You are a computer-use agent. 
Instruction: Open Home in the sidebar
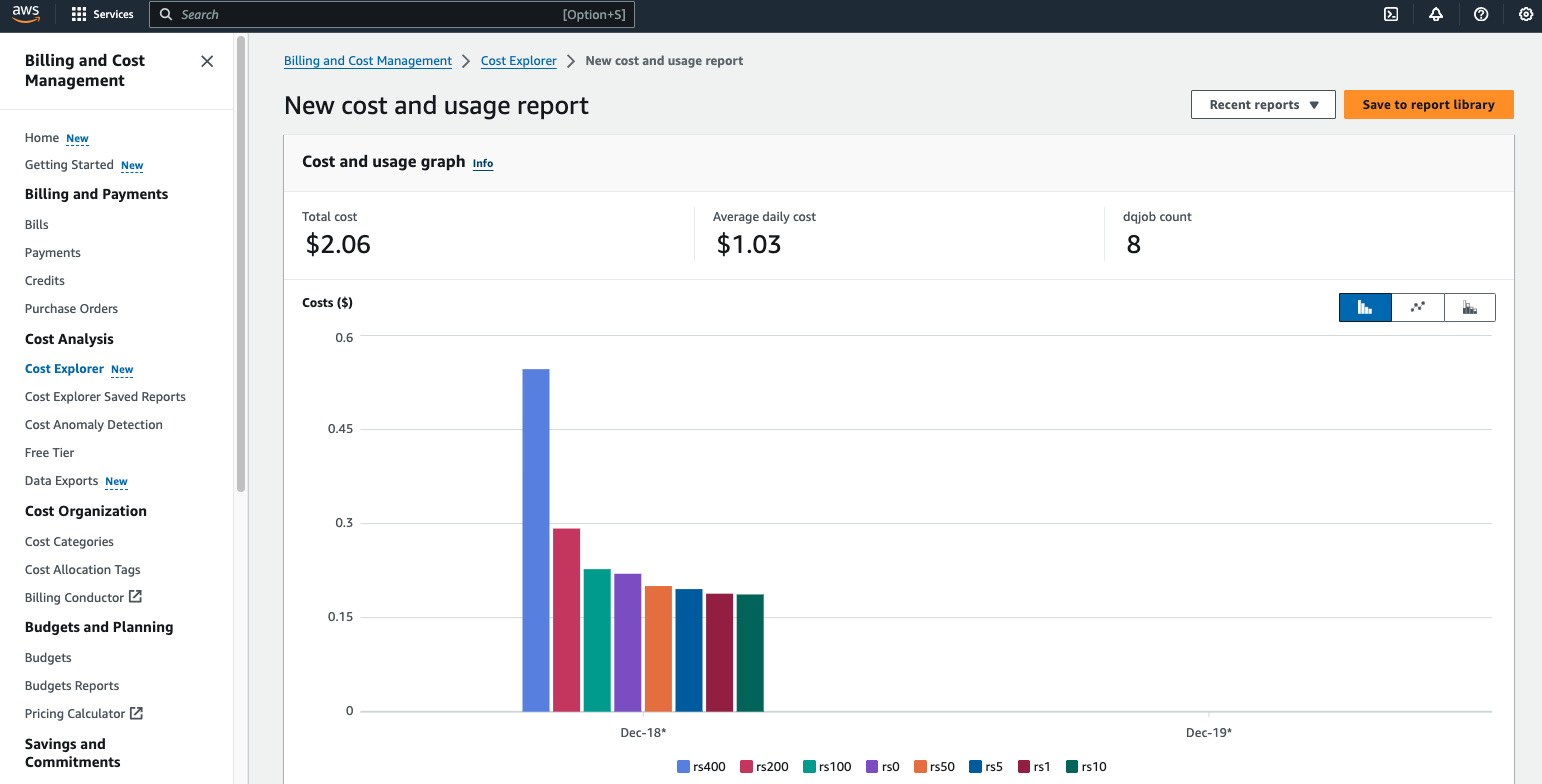click(42, 138)
